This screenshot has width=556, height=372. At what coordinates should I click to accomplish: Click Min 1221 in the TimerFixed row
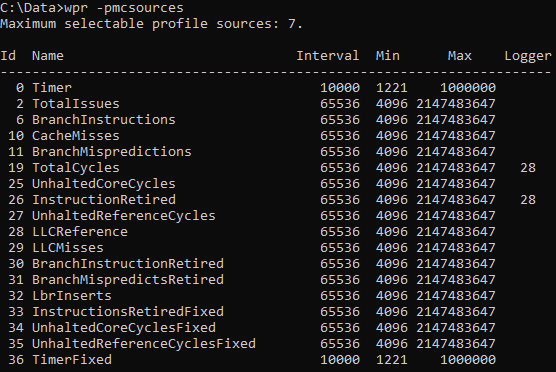(391, 359)
